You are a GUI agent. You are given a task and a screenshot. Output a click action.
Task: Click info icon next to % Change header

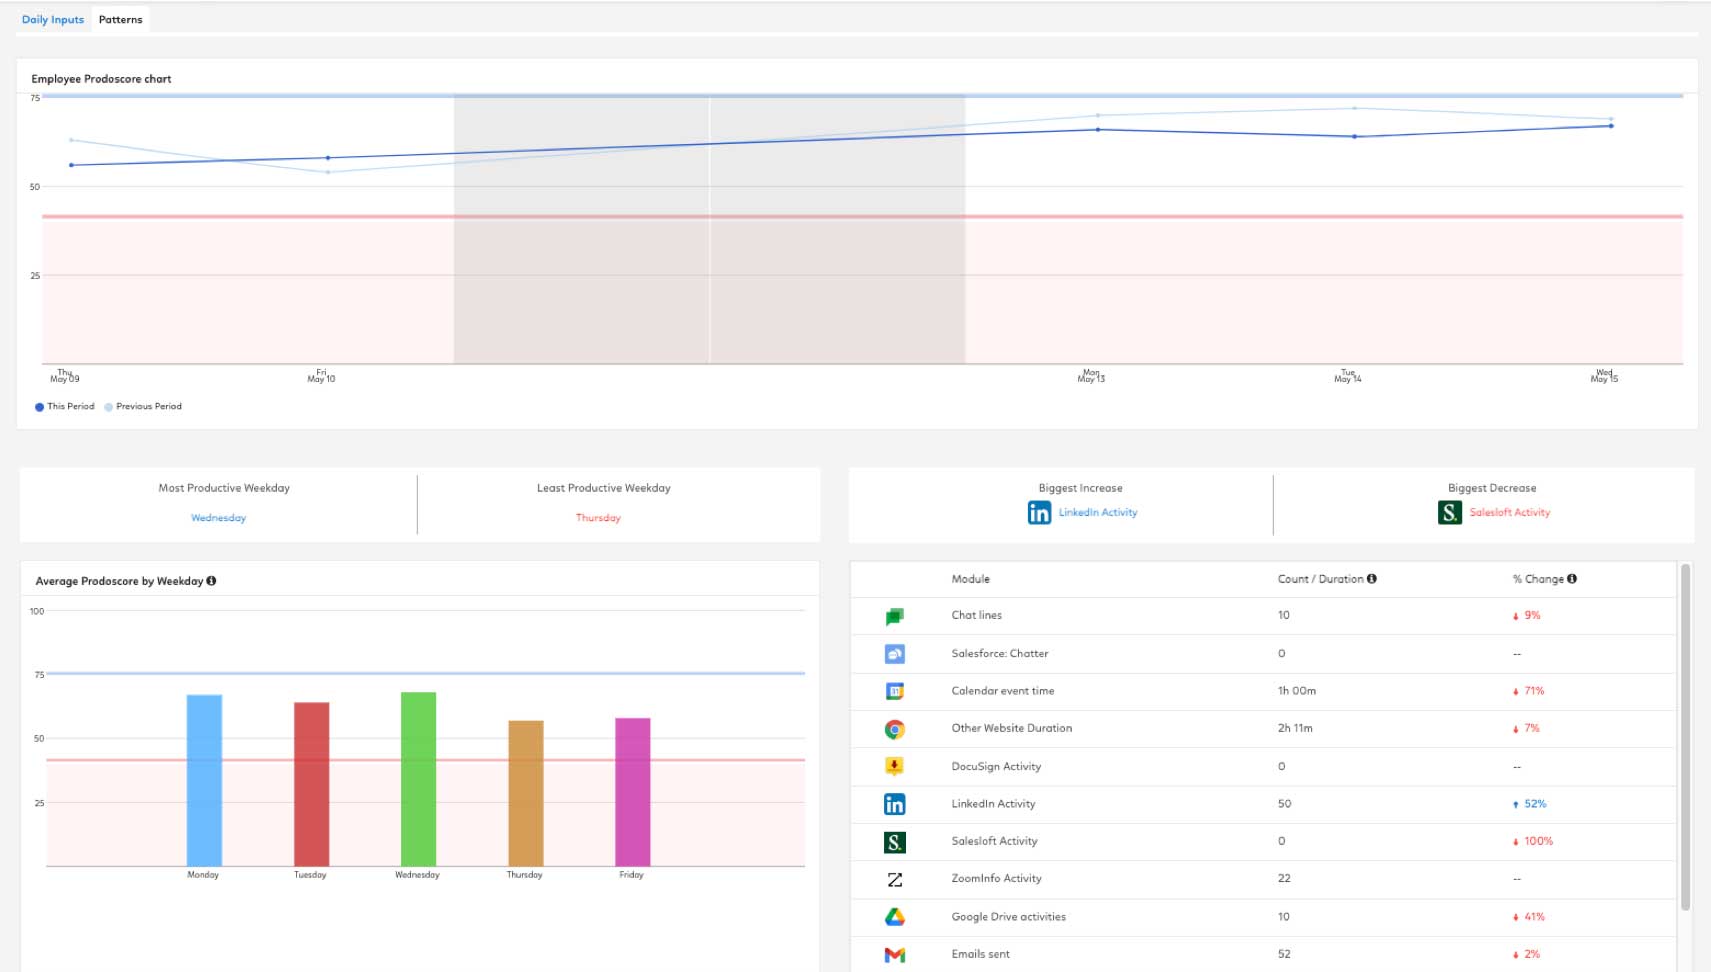pos(1572,579)
